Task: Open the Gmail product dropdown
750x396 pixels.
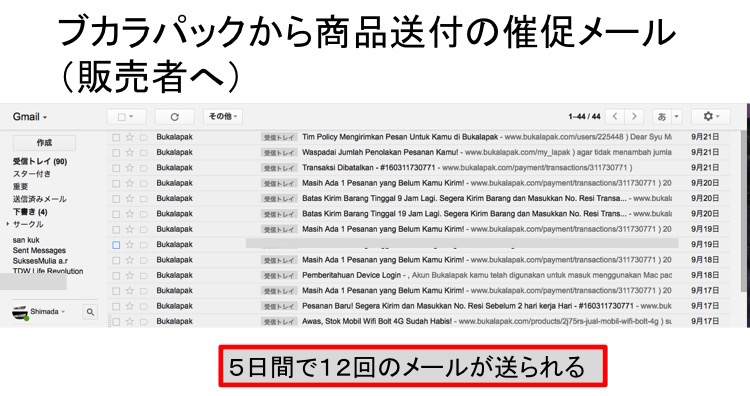Action: (30, 117)
